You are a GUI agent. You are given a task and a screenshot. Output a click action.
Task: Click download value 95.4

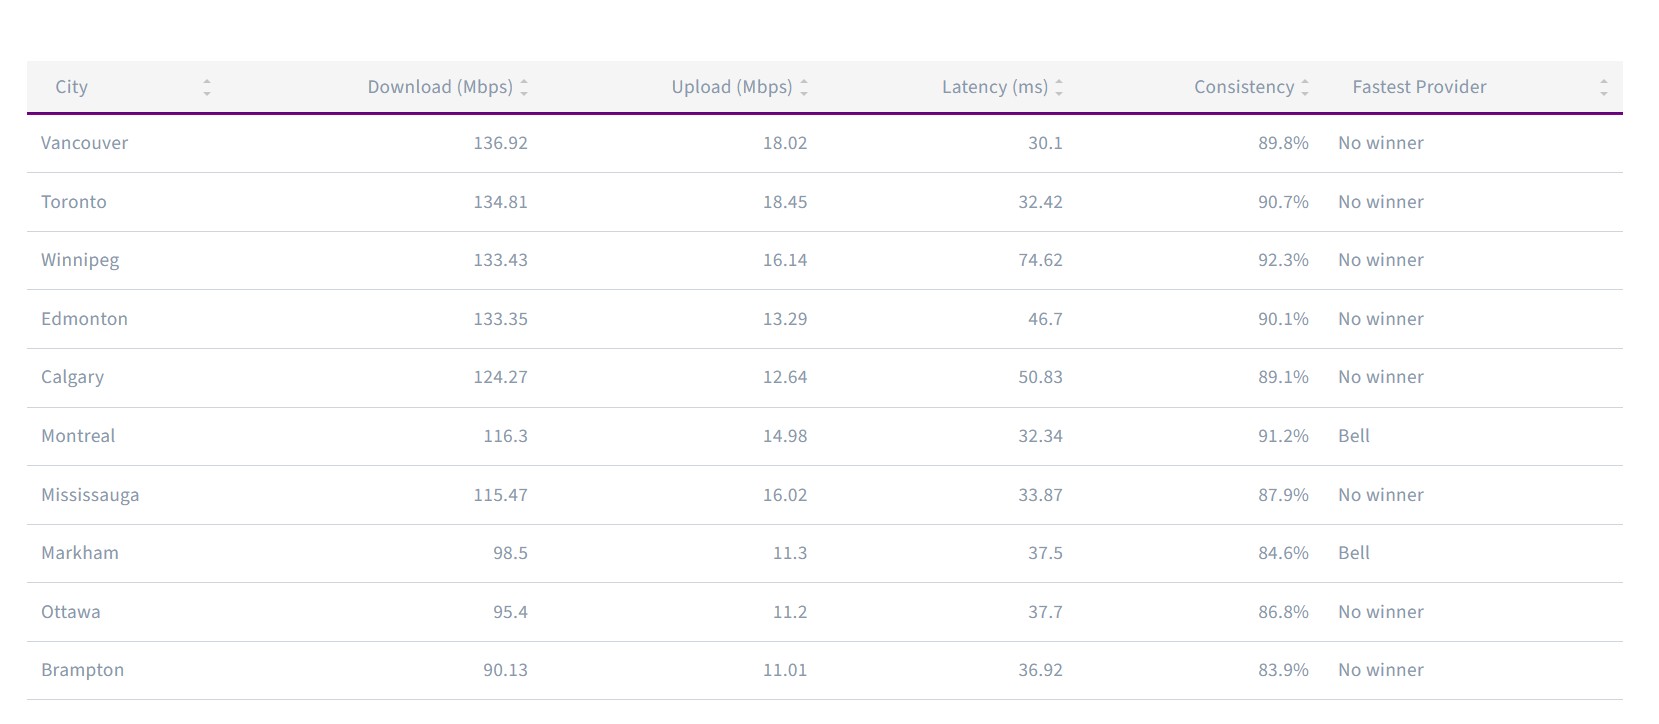click(x=510, y=612)
